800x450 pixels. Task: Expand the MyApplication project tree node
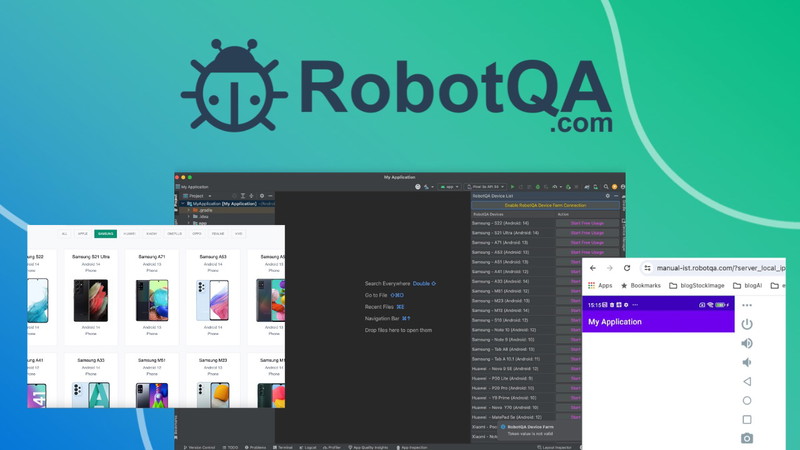(184, 204)
